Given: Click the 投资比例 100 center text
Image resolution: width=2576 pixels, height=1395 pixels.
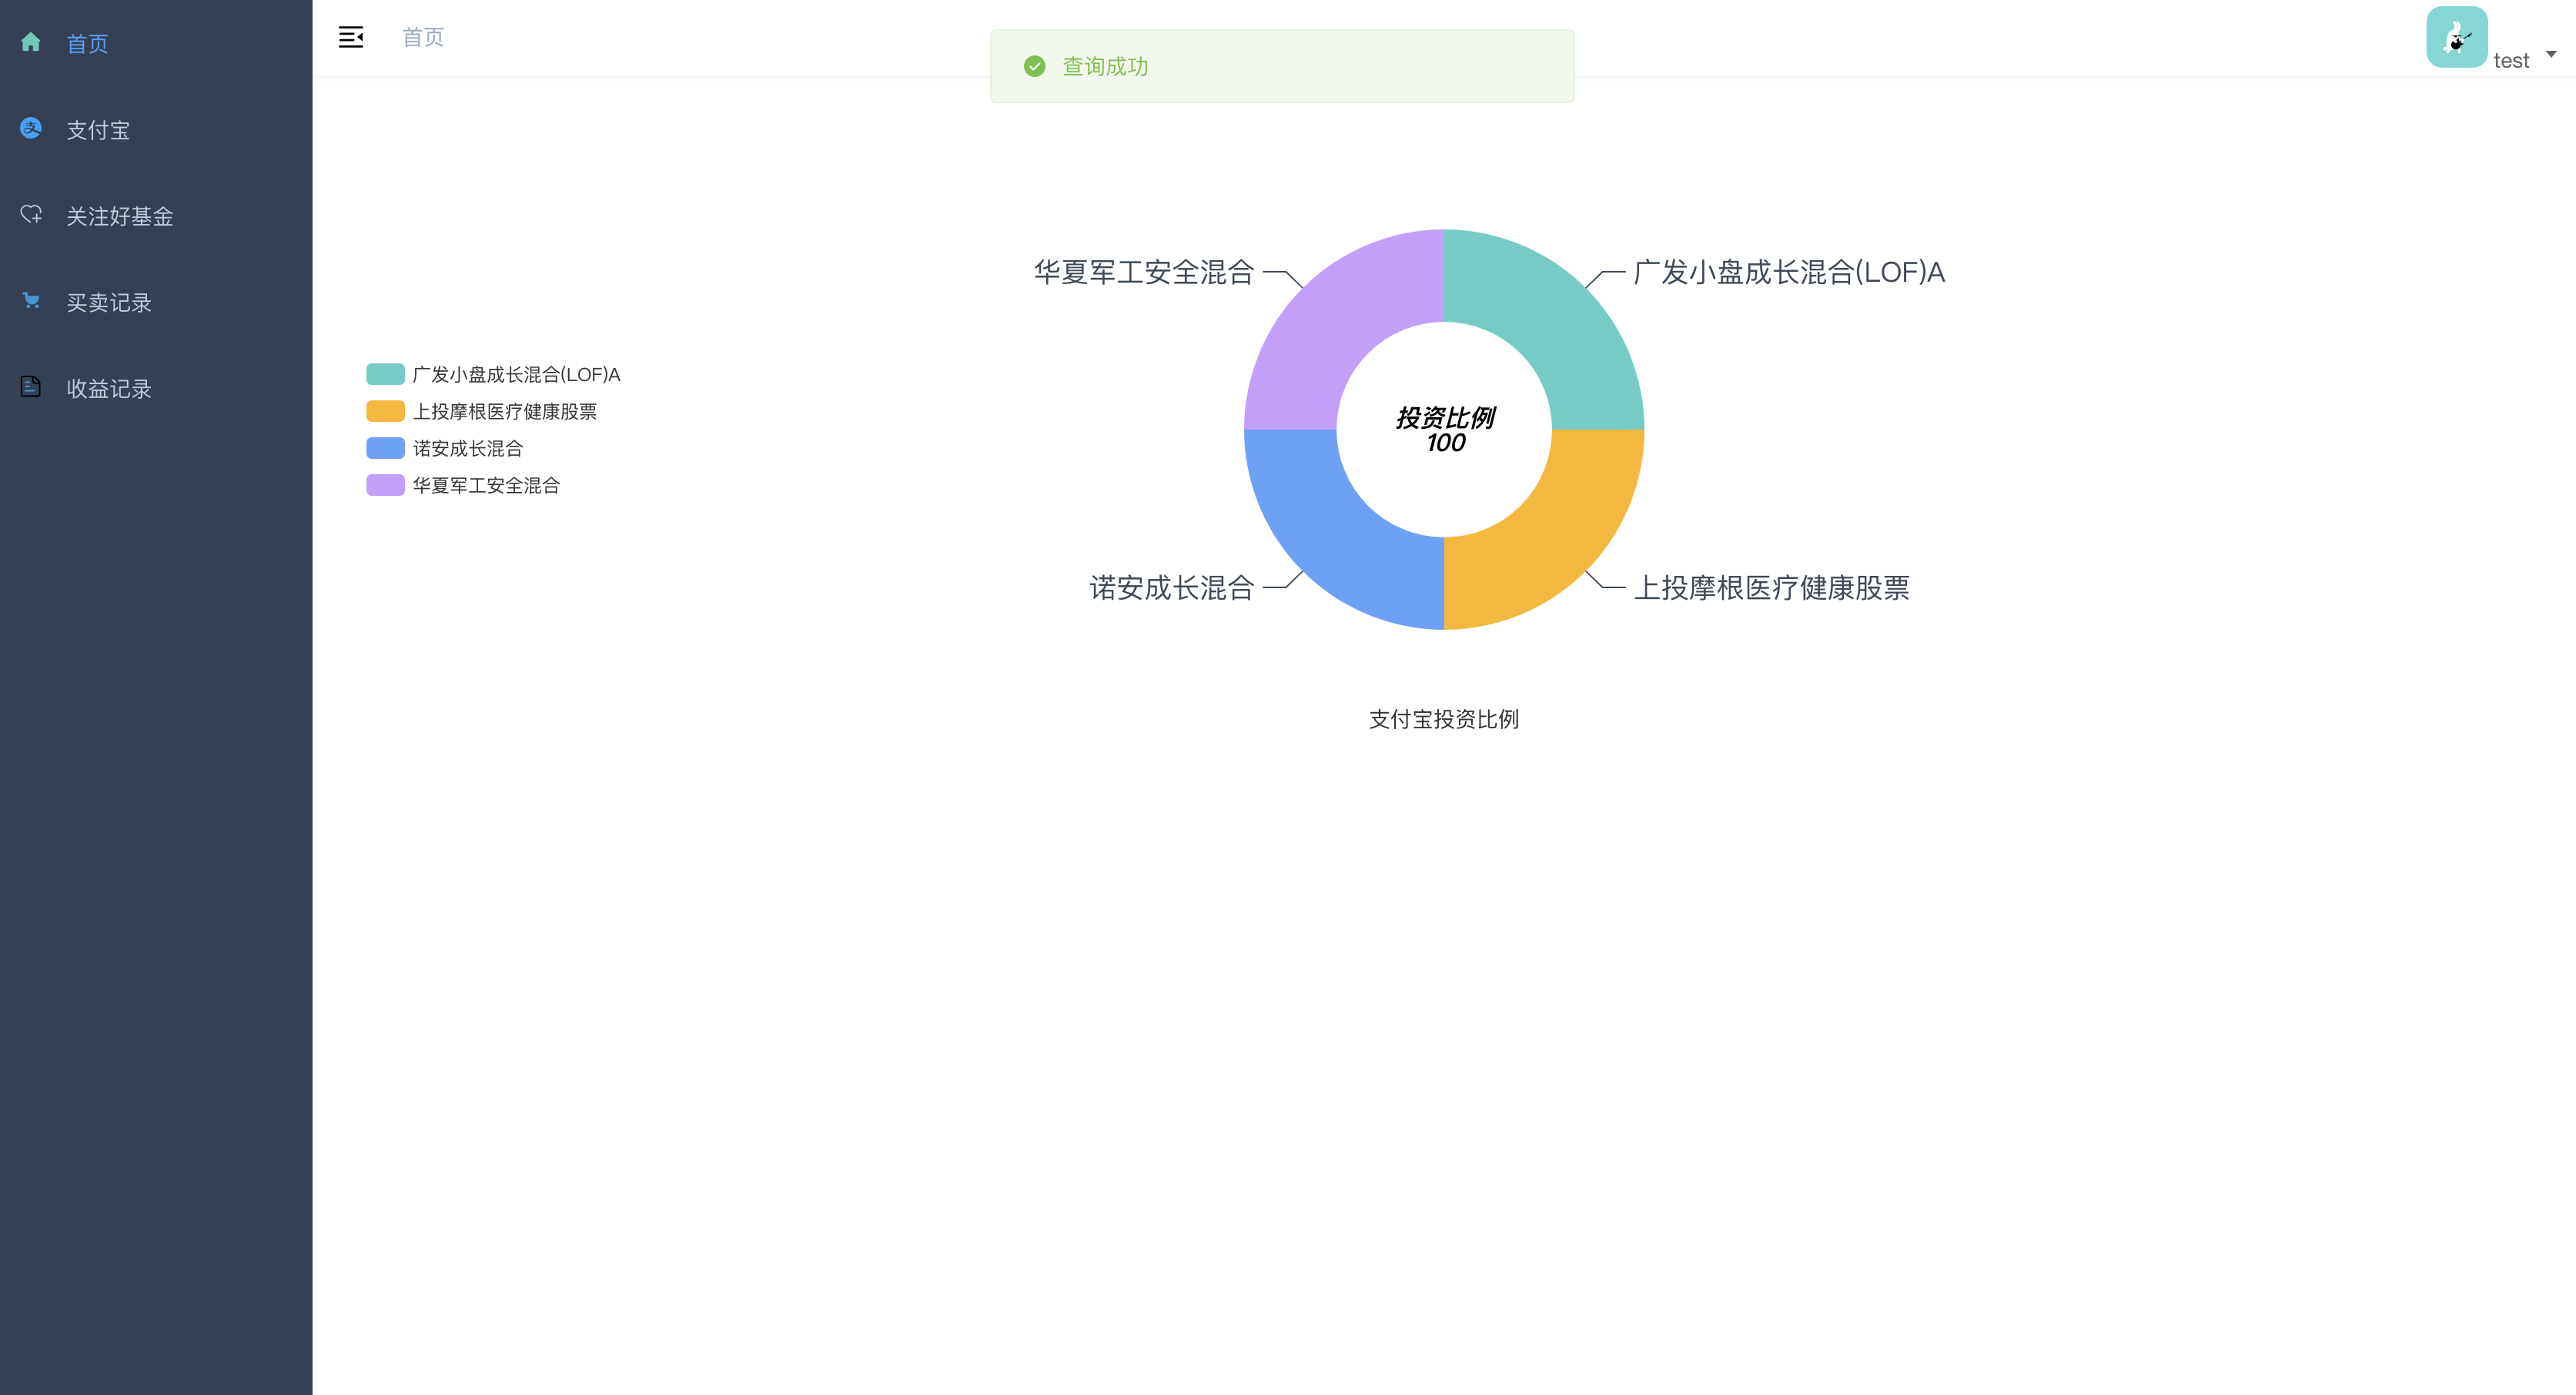Looking at the screenshot, I should [x=1445, y=430].
